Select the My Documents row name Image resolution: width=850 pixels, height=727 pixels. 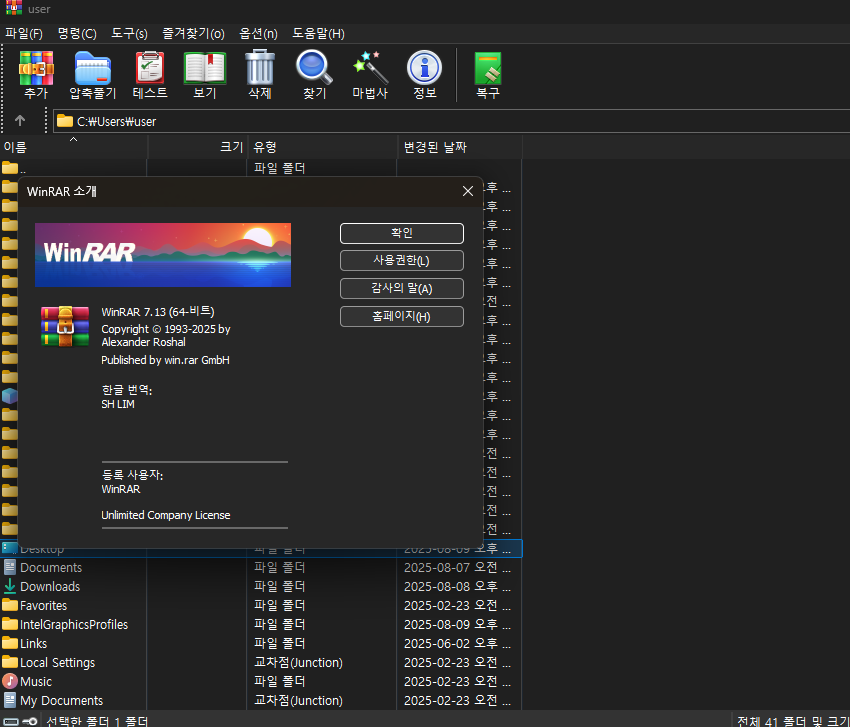pyautogui.click(x=61, y=700)
